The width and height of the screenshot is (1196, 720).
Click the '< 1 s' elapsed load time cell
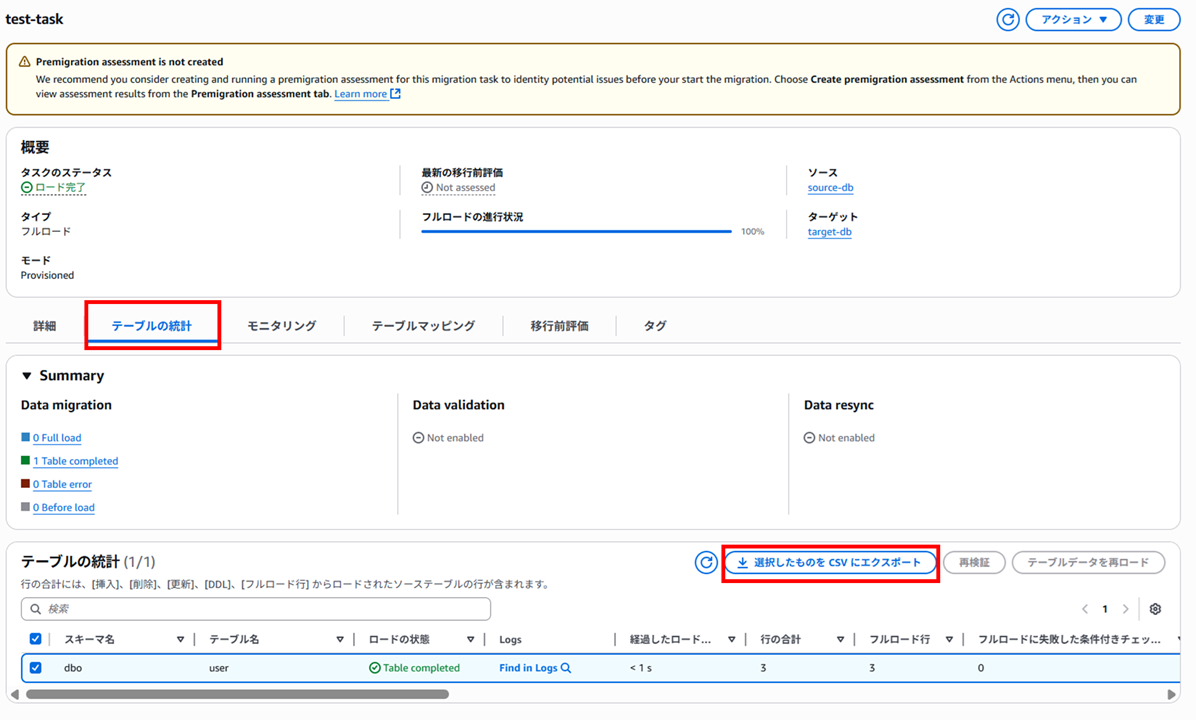[641, 667]
